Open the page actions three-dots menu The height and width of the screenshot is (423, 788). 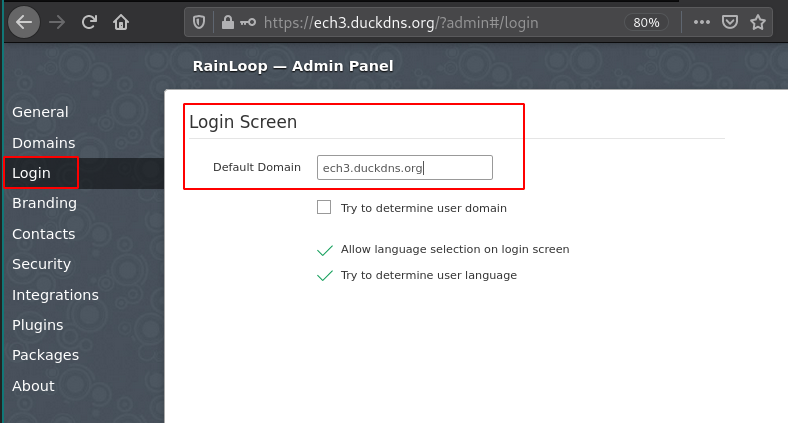(x=702, y=23)
